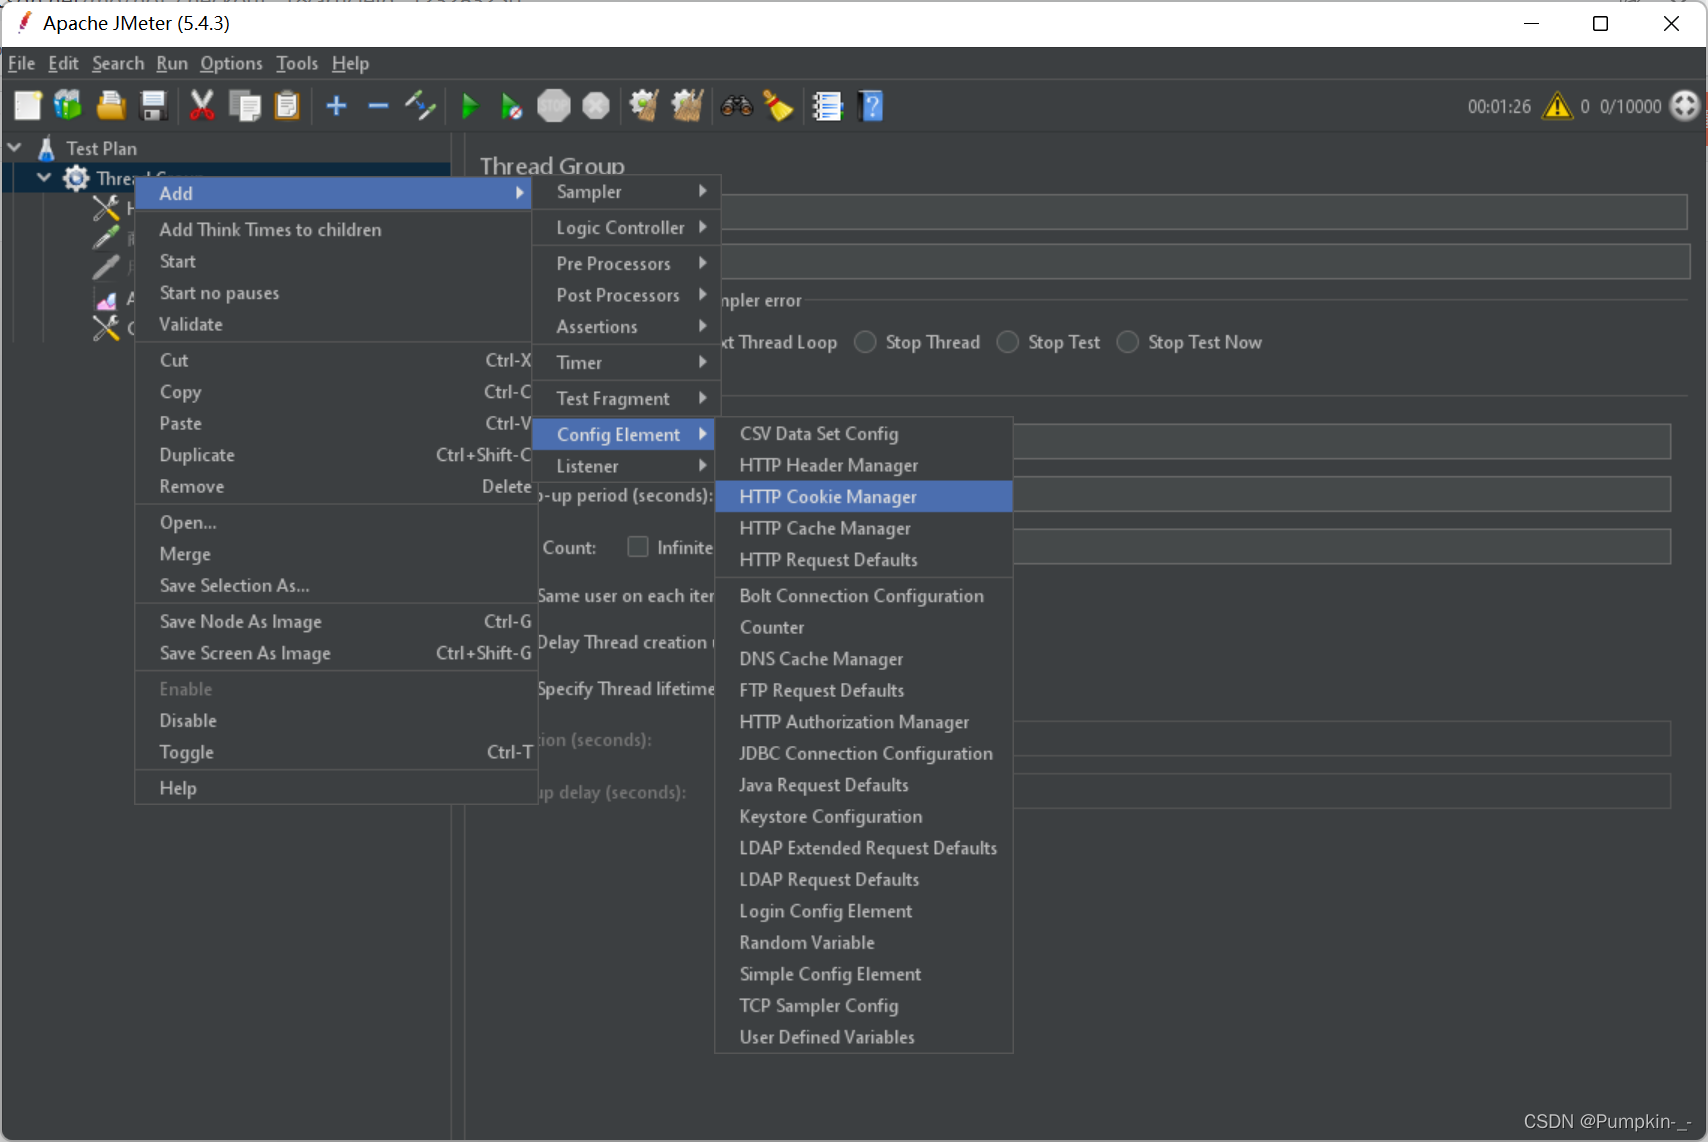The image size is (1708, 1142).
Task: Click Duplicate in context menu
Action: [334, 455]
